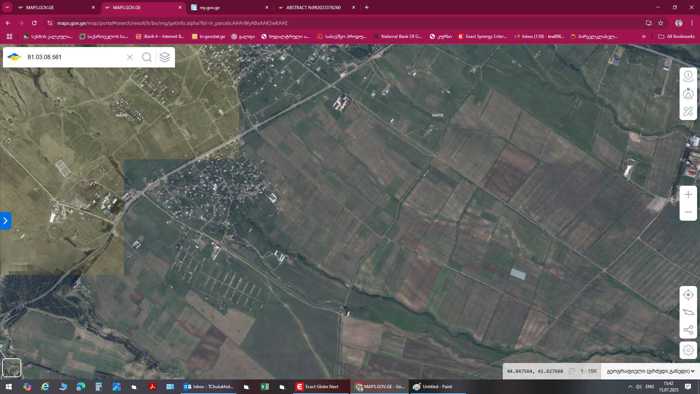Click the third icon in upper right map toolbar
700x394 pixels.
pos(688,111)
